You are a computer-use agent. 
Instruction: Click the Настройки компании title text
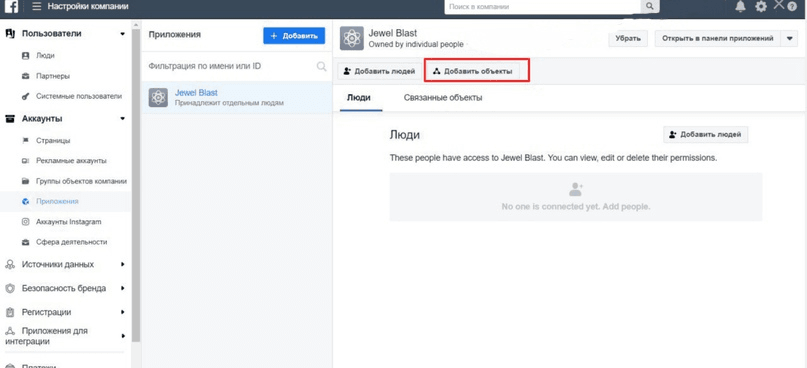click(88, 7)
